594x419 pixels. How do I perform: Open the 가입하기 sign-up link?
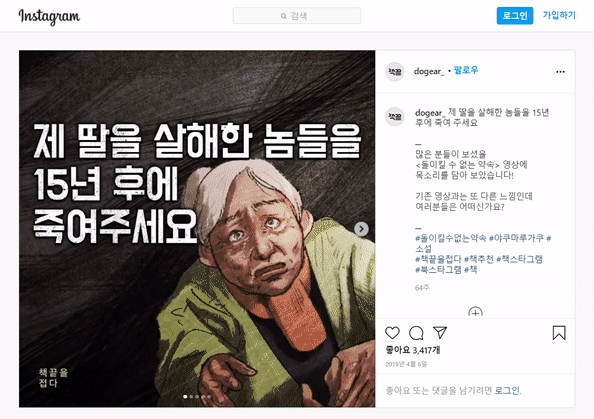559,15
